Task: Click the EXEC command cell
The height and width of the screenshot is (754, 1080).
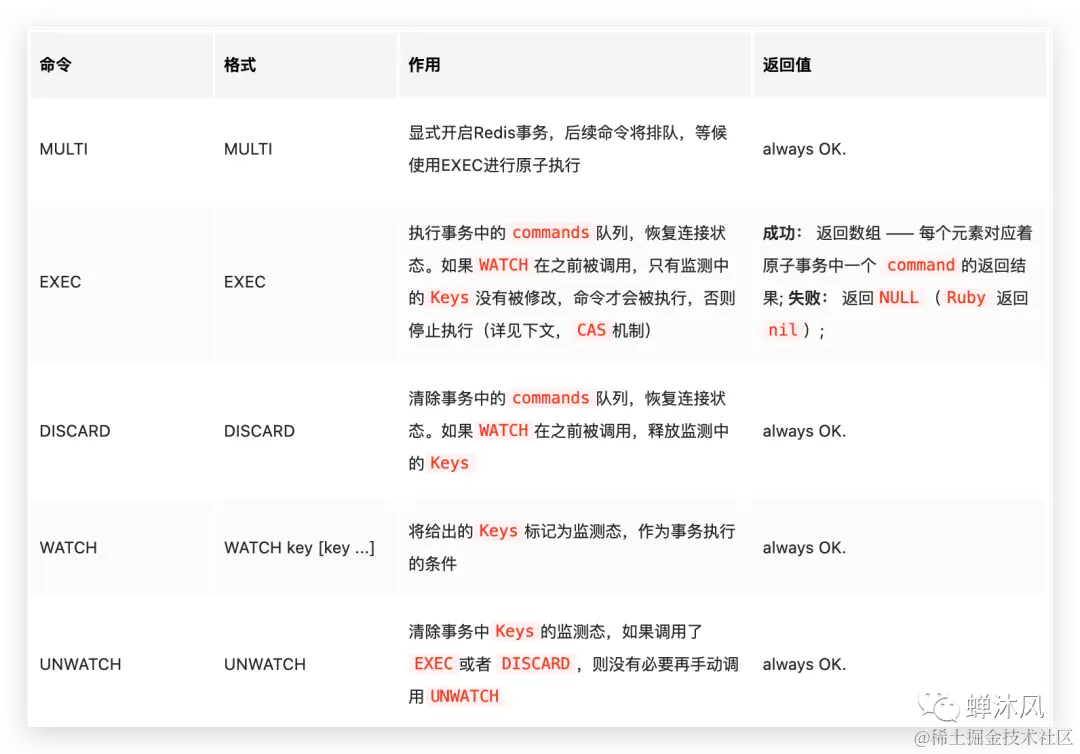Action: [60, 281]
